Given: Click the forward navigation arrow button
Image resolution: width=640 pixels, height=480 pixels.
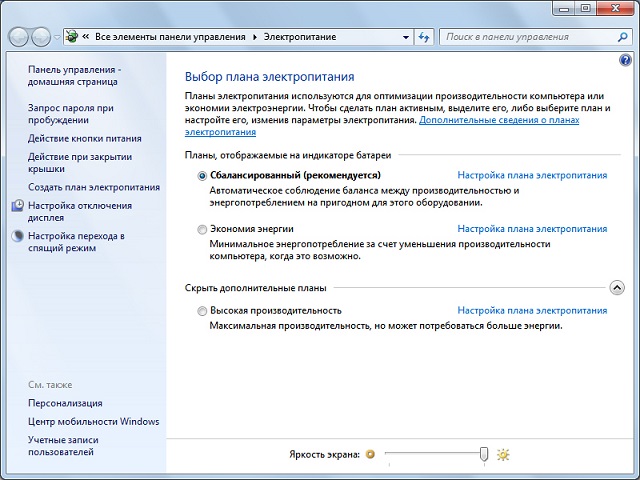Looking at the screenshot, I should coord(41,37).
